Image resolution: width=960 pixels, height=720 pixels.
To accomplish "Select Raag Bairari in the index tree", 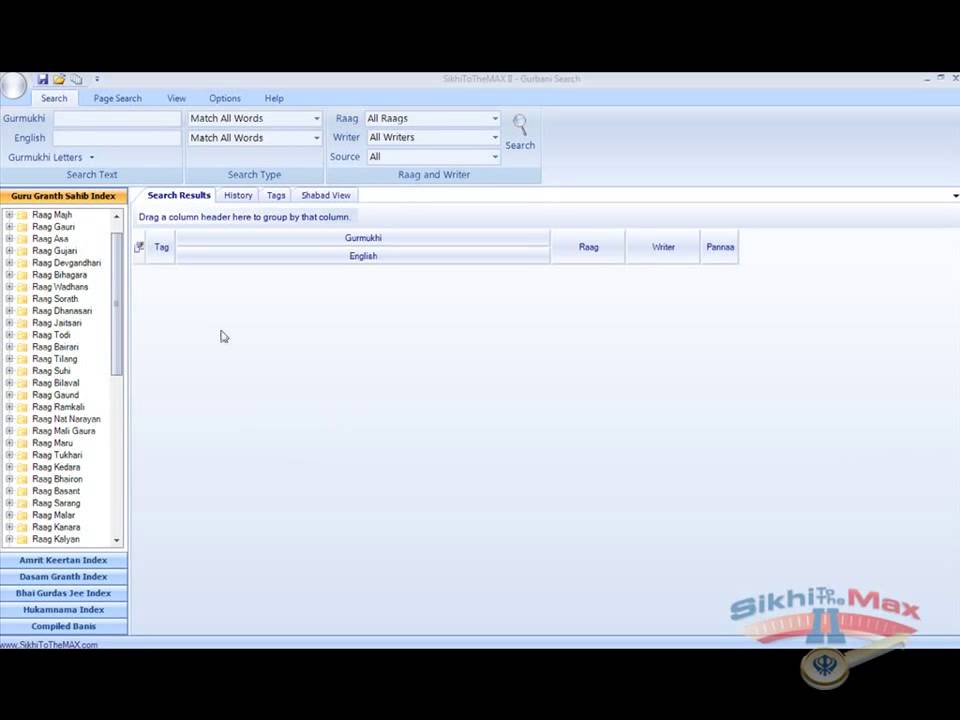I will [x=55, y=347].
